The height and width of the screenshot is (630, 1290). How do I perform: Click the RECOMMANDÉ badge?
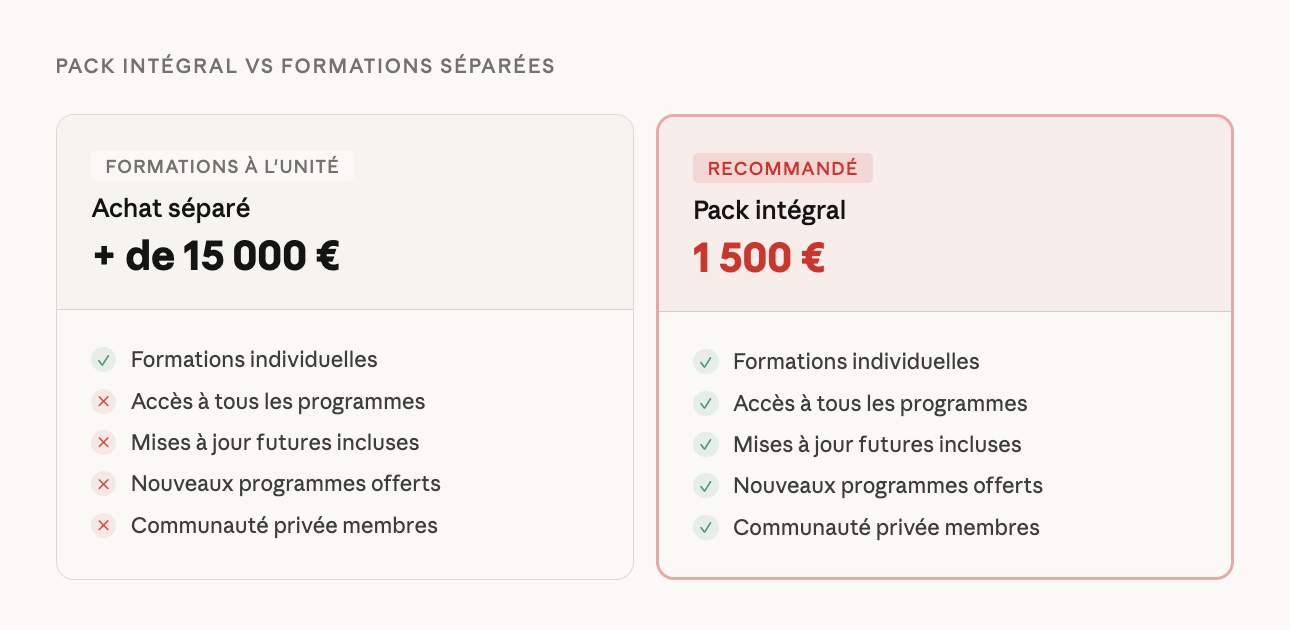(782, 168)
